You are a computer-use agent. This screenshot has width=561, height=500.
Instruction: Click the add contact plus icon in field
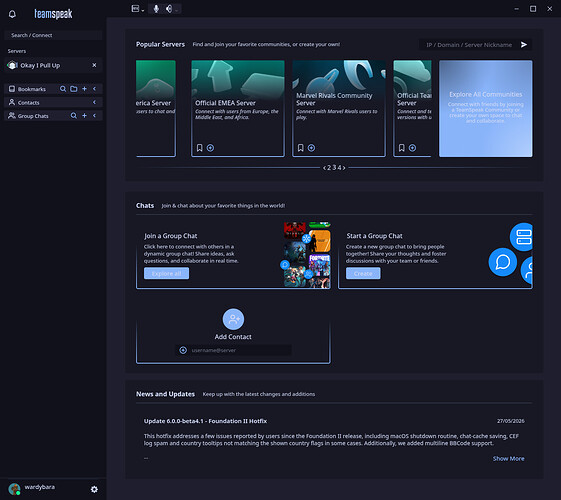pyautogui.click(x=183, y=350)
